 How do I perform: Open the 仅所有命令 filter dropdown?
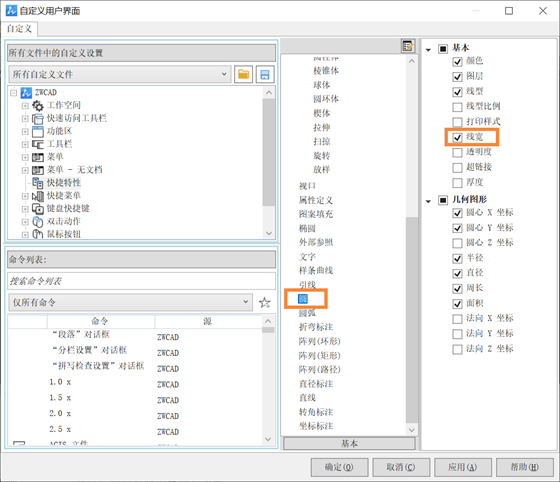[130, 302]
